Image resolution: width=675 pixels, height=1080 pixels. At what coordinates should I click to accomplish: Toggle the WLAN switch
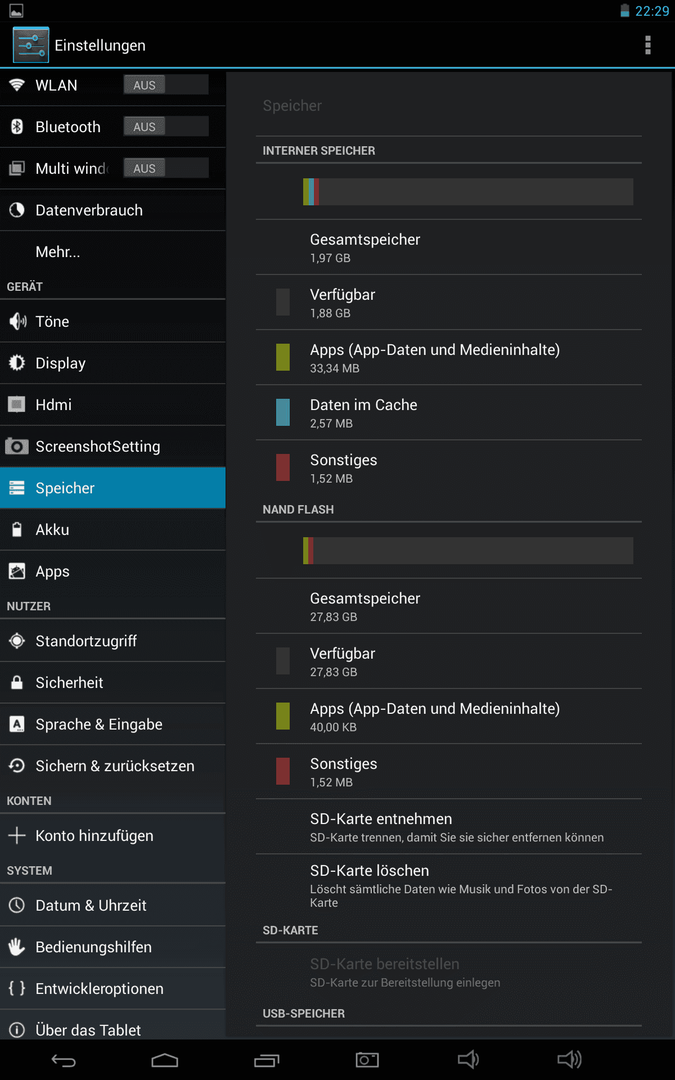[166, 85]
